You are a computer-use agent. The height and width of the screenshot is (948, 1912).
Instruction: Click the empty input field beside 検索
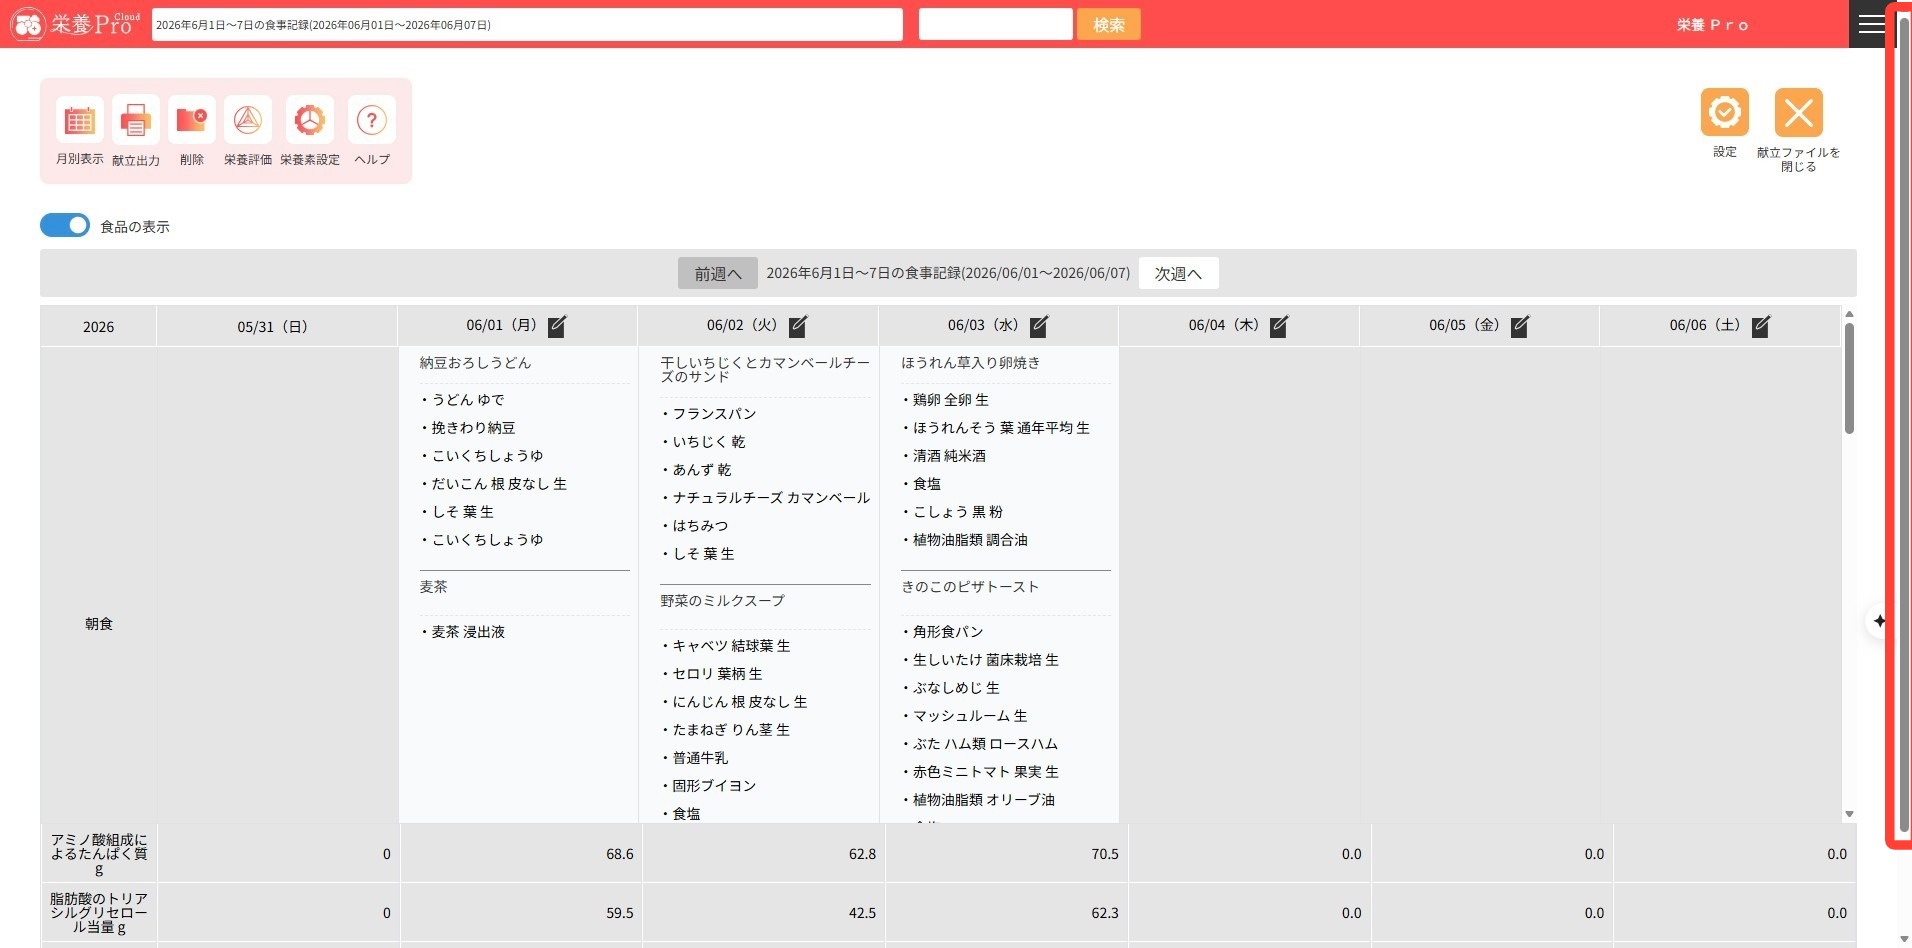pyautogui.click(x=995, y=24)
